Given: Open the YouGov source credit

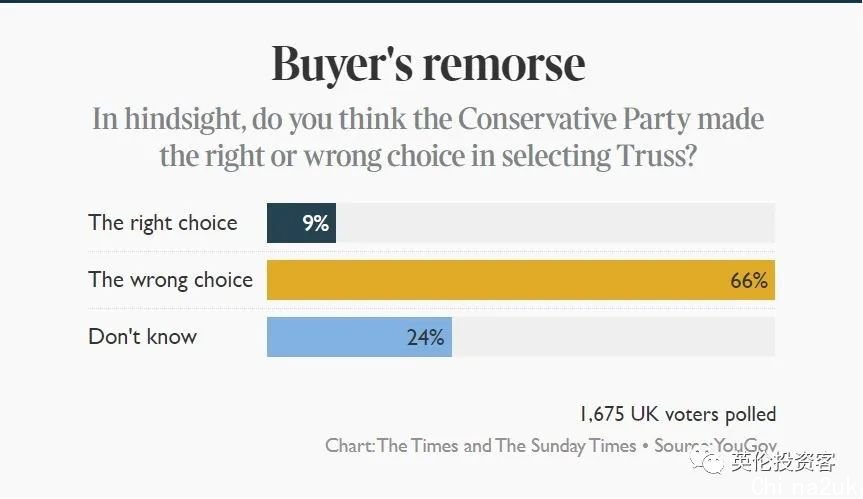Looking at the screenshot, I should click(745, 445).
